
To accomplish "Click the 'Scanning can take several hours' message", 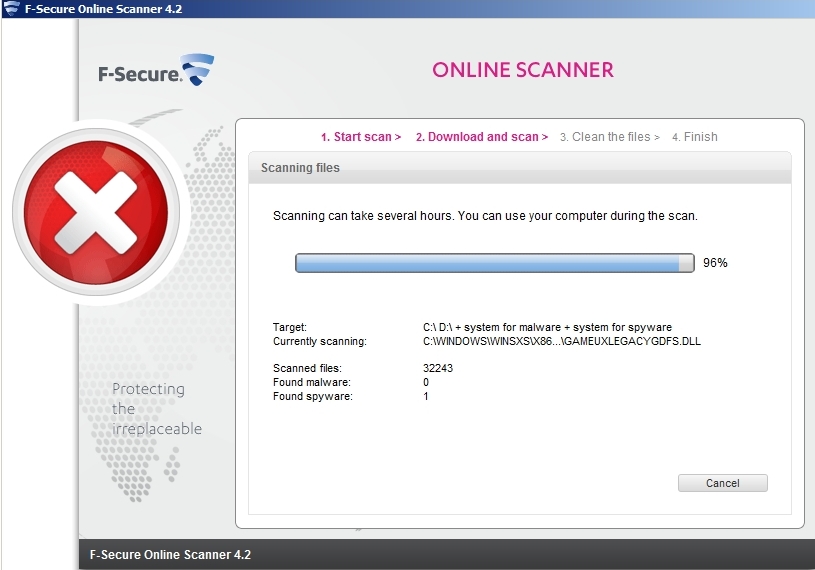I will (x=485, y=216).
